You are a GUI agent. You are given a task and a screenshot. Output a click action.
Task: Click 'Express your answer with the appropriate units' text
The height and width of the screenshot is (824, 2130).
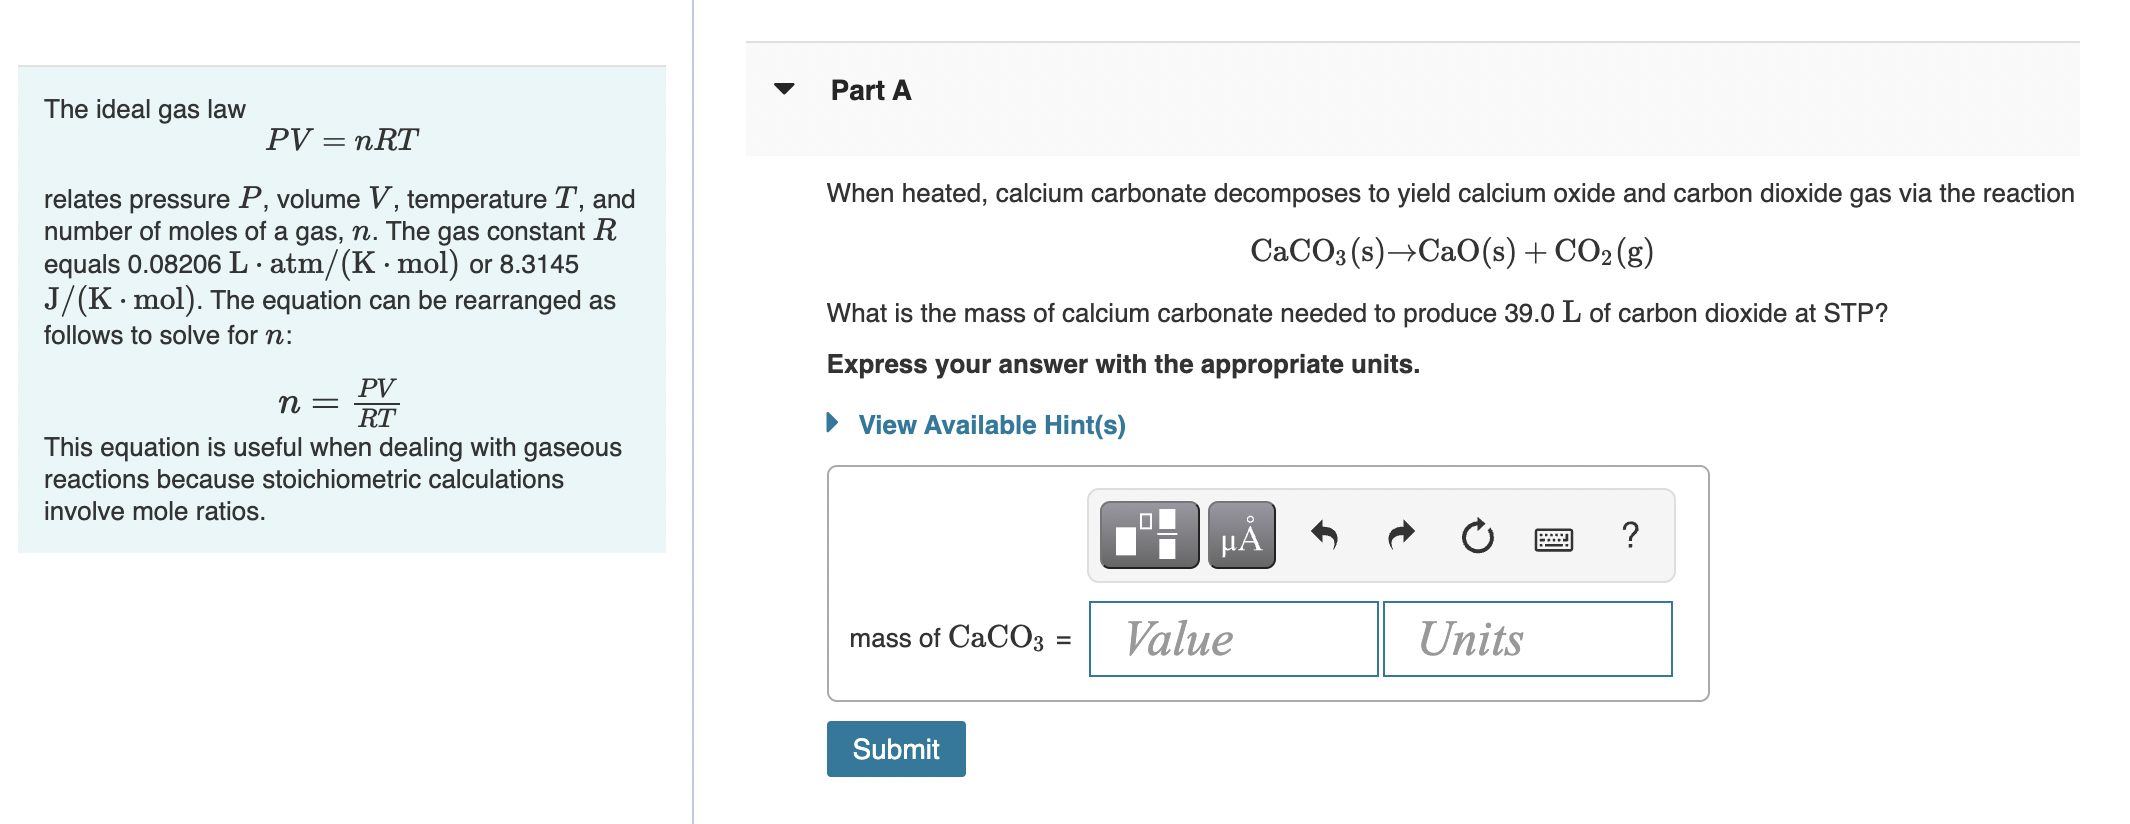1123,364
